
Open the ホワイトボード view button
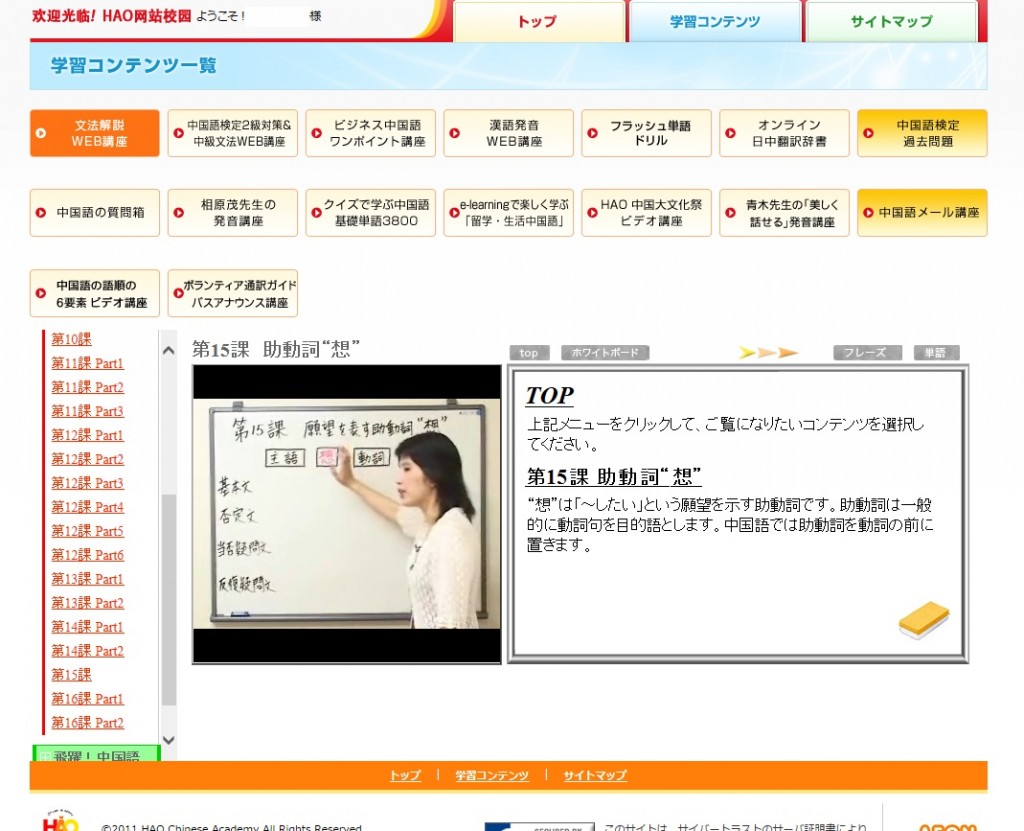[x=605, y=353]
